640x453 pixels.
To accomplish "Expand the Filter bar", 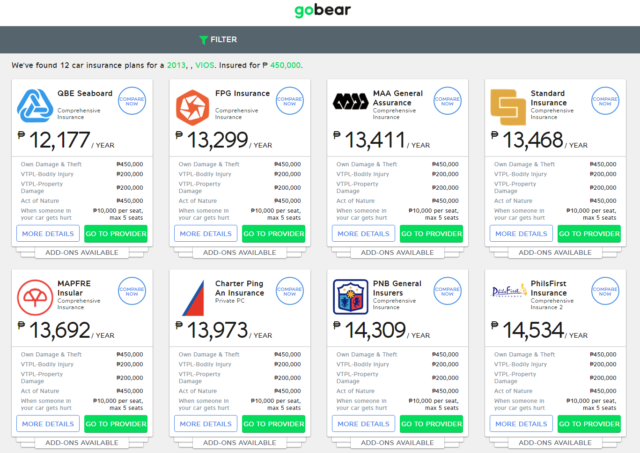I will [x=217, y=39].
